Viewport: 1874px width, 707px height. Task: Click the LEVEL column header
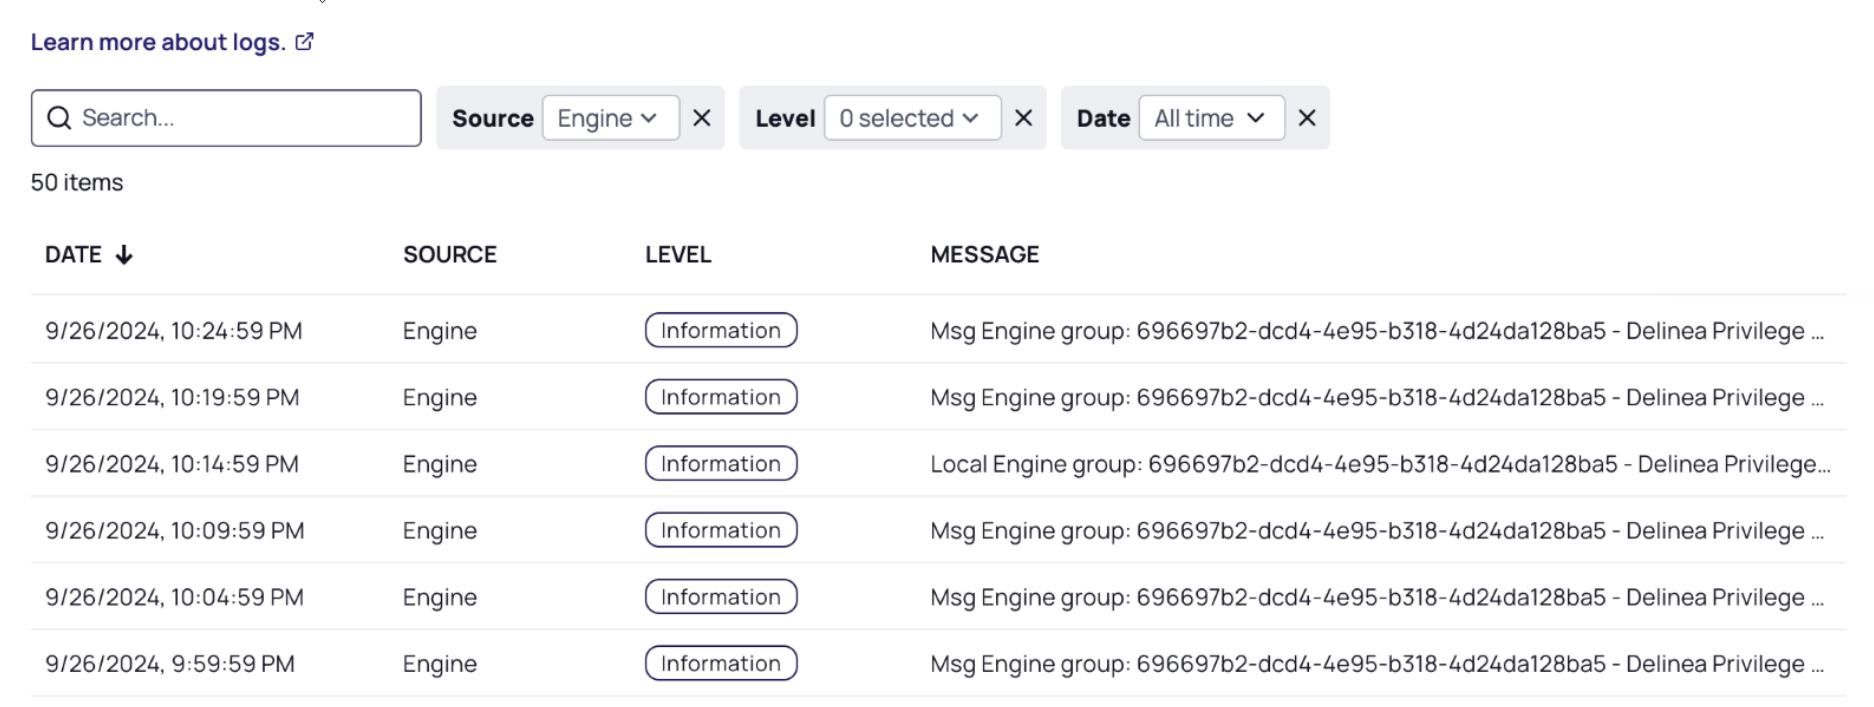point(677,255)
